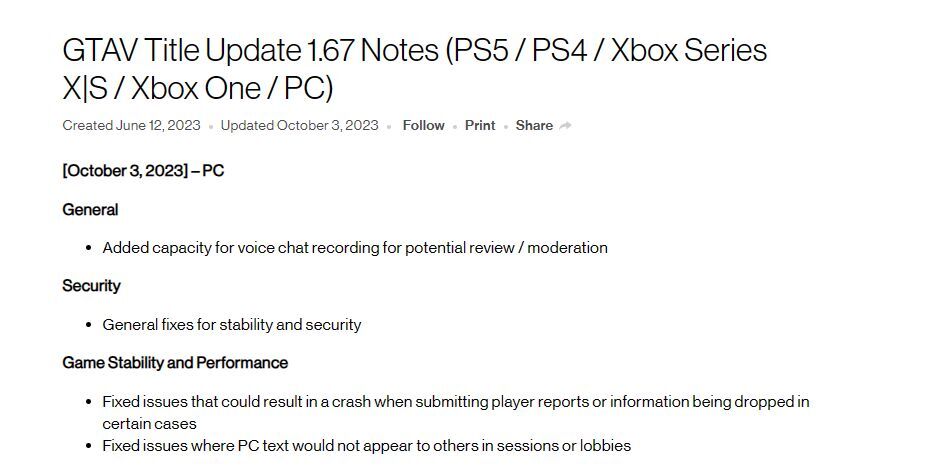Screen dimensions: 937x466
Task: Click the dot separator between Follow and Print
Action: [x=455, y=127]
